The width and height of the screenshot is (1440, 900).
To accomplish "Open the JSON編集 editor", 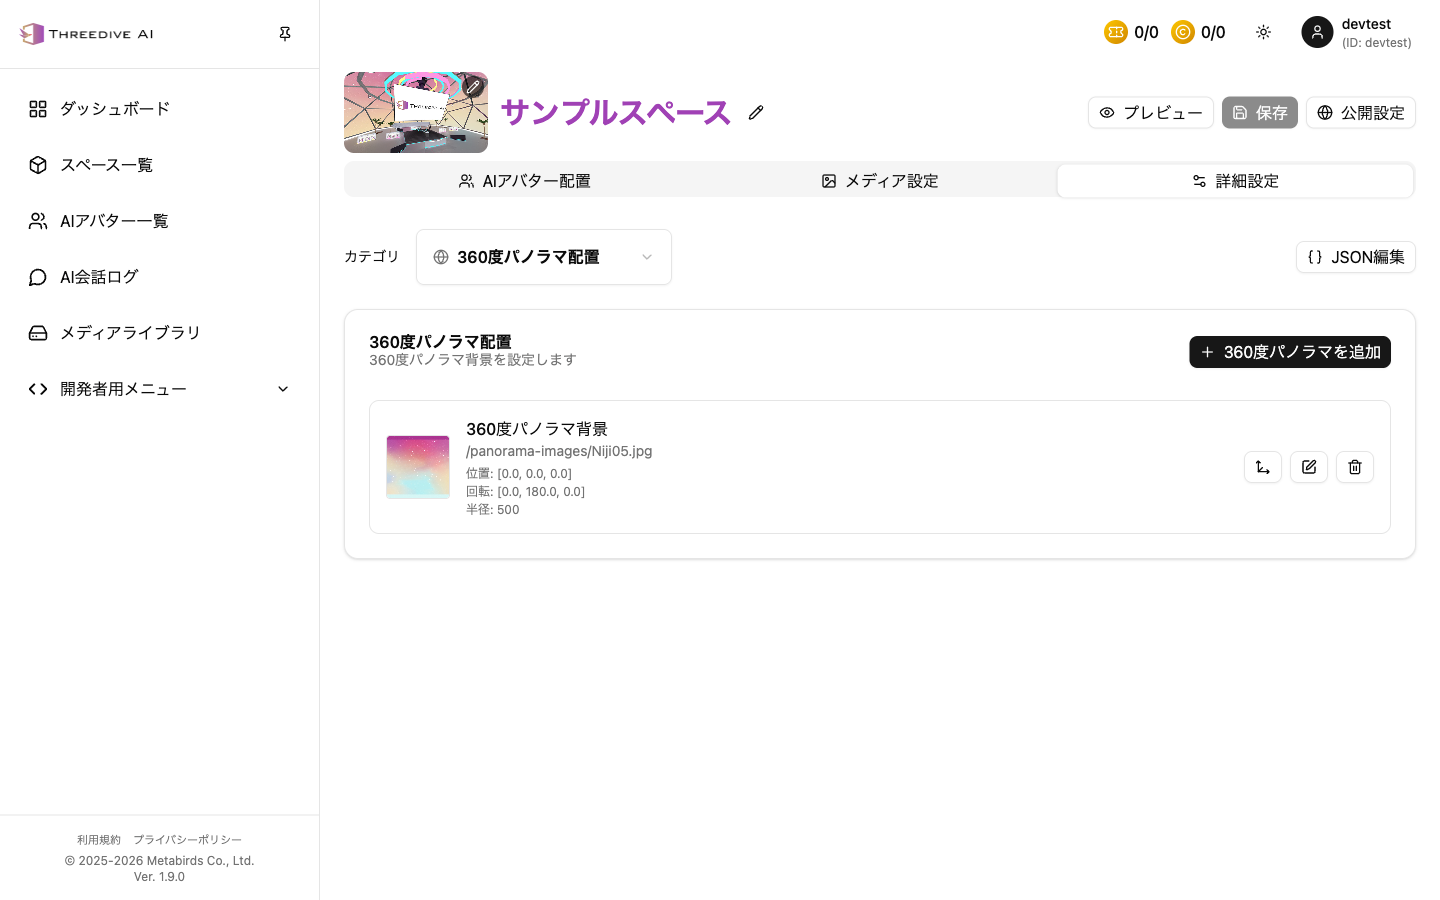I will tap(1356, 257).
